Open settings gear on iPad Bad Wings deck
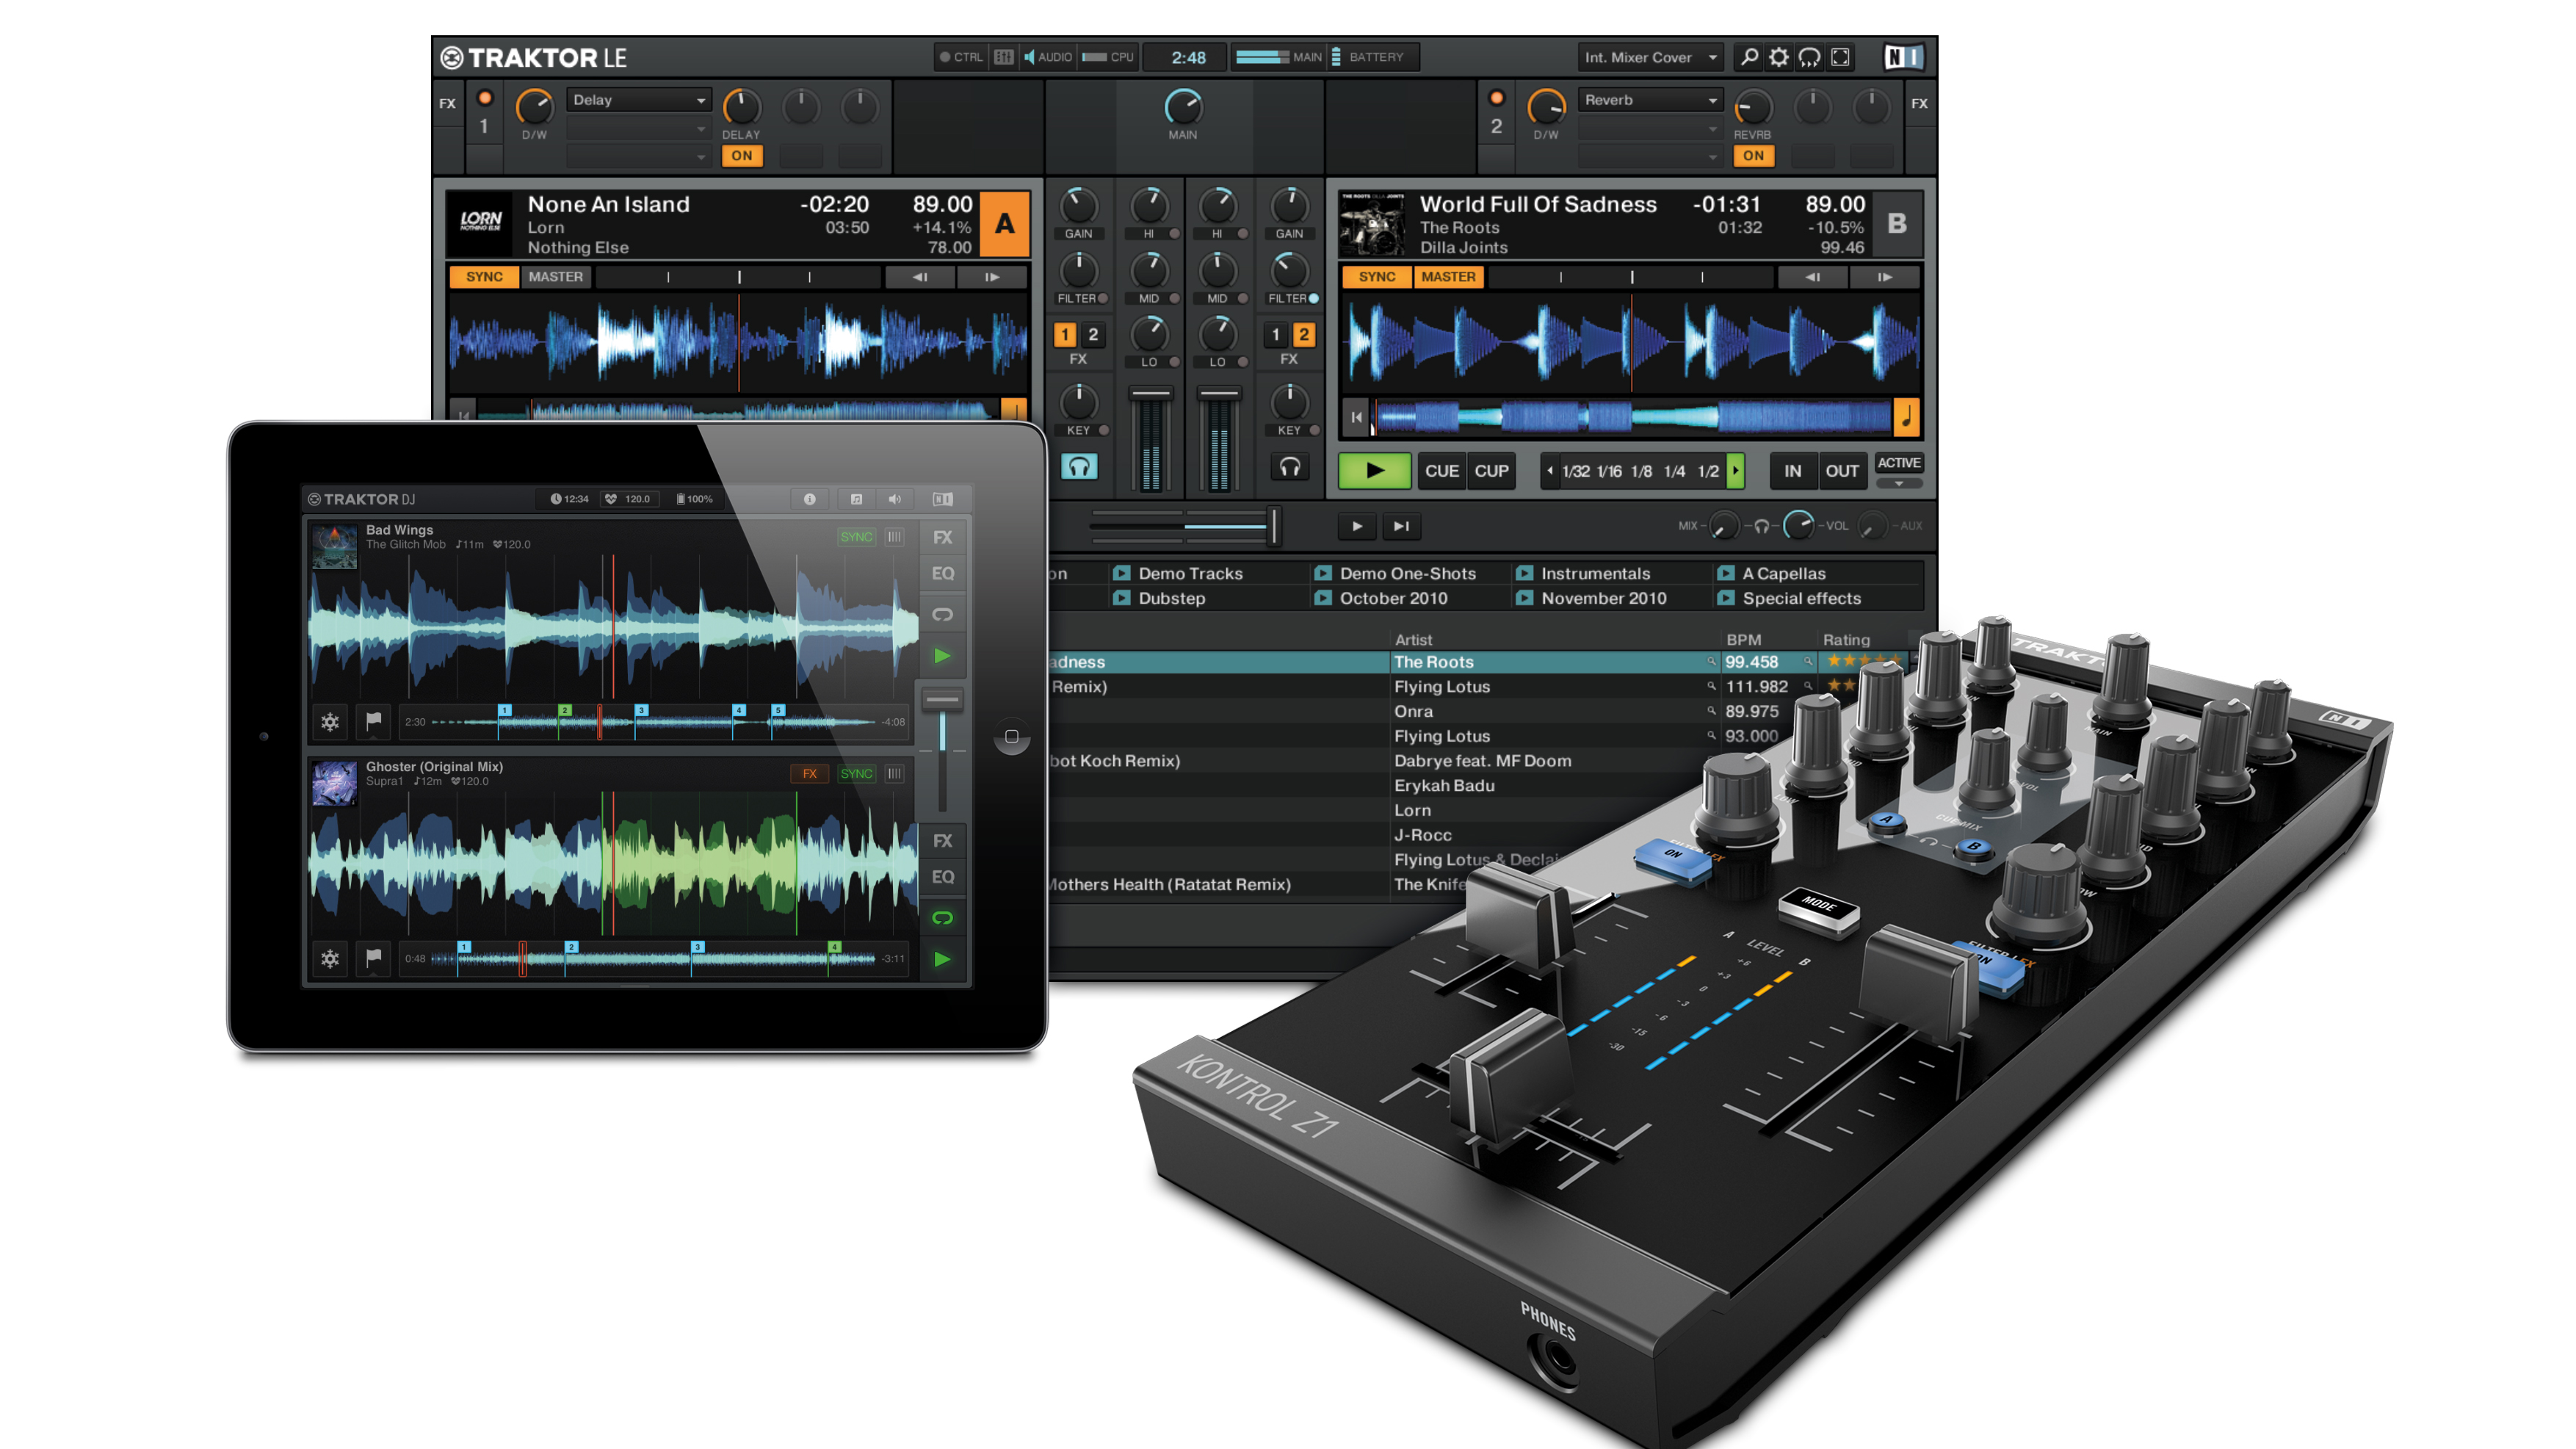Image resolution: width=2576 pixels, height=1449 pixels. click(x=330, y=721)
